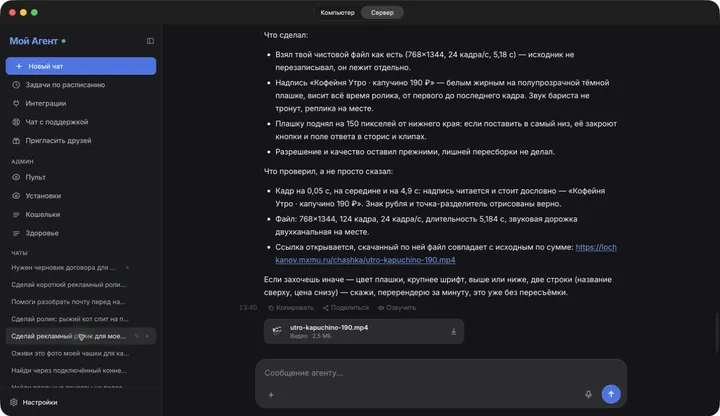Share the message with 'Поделиться'
This screenshot has height=416, width=720.
click(x=346, y=308)
